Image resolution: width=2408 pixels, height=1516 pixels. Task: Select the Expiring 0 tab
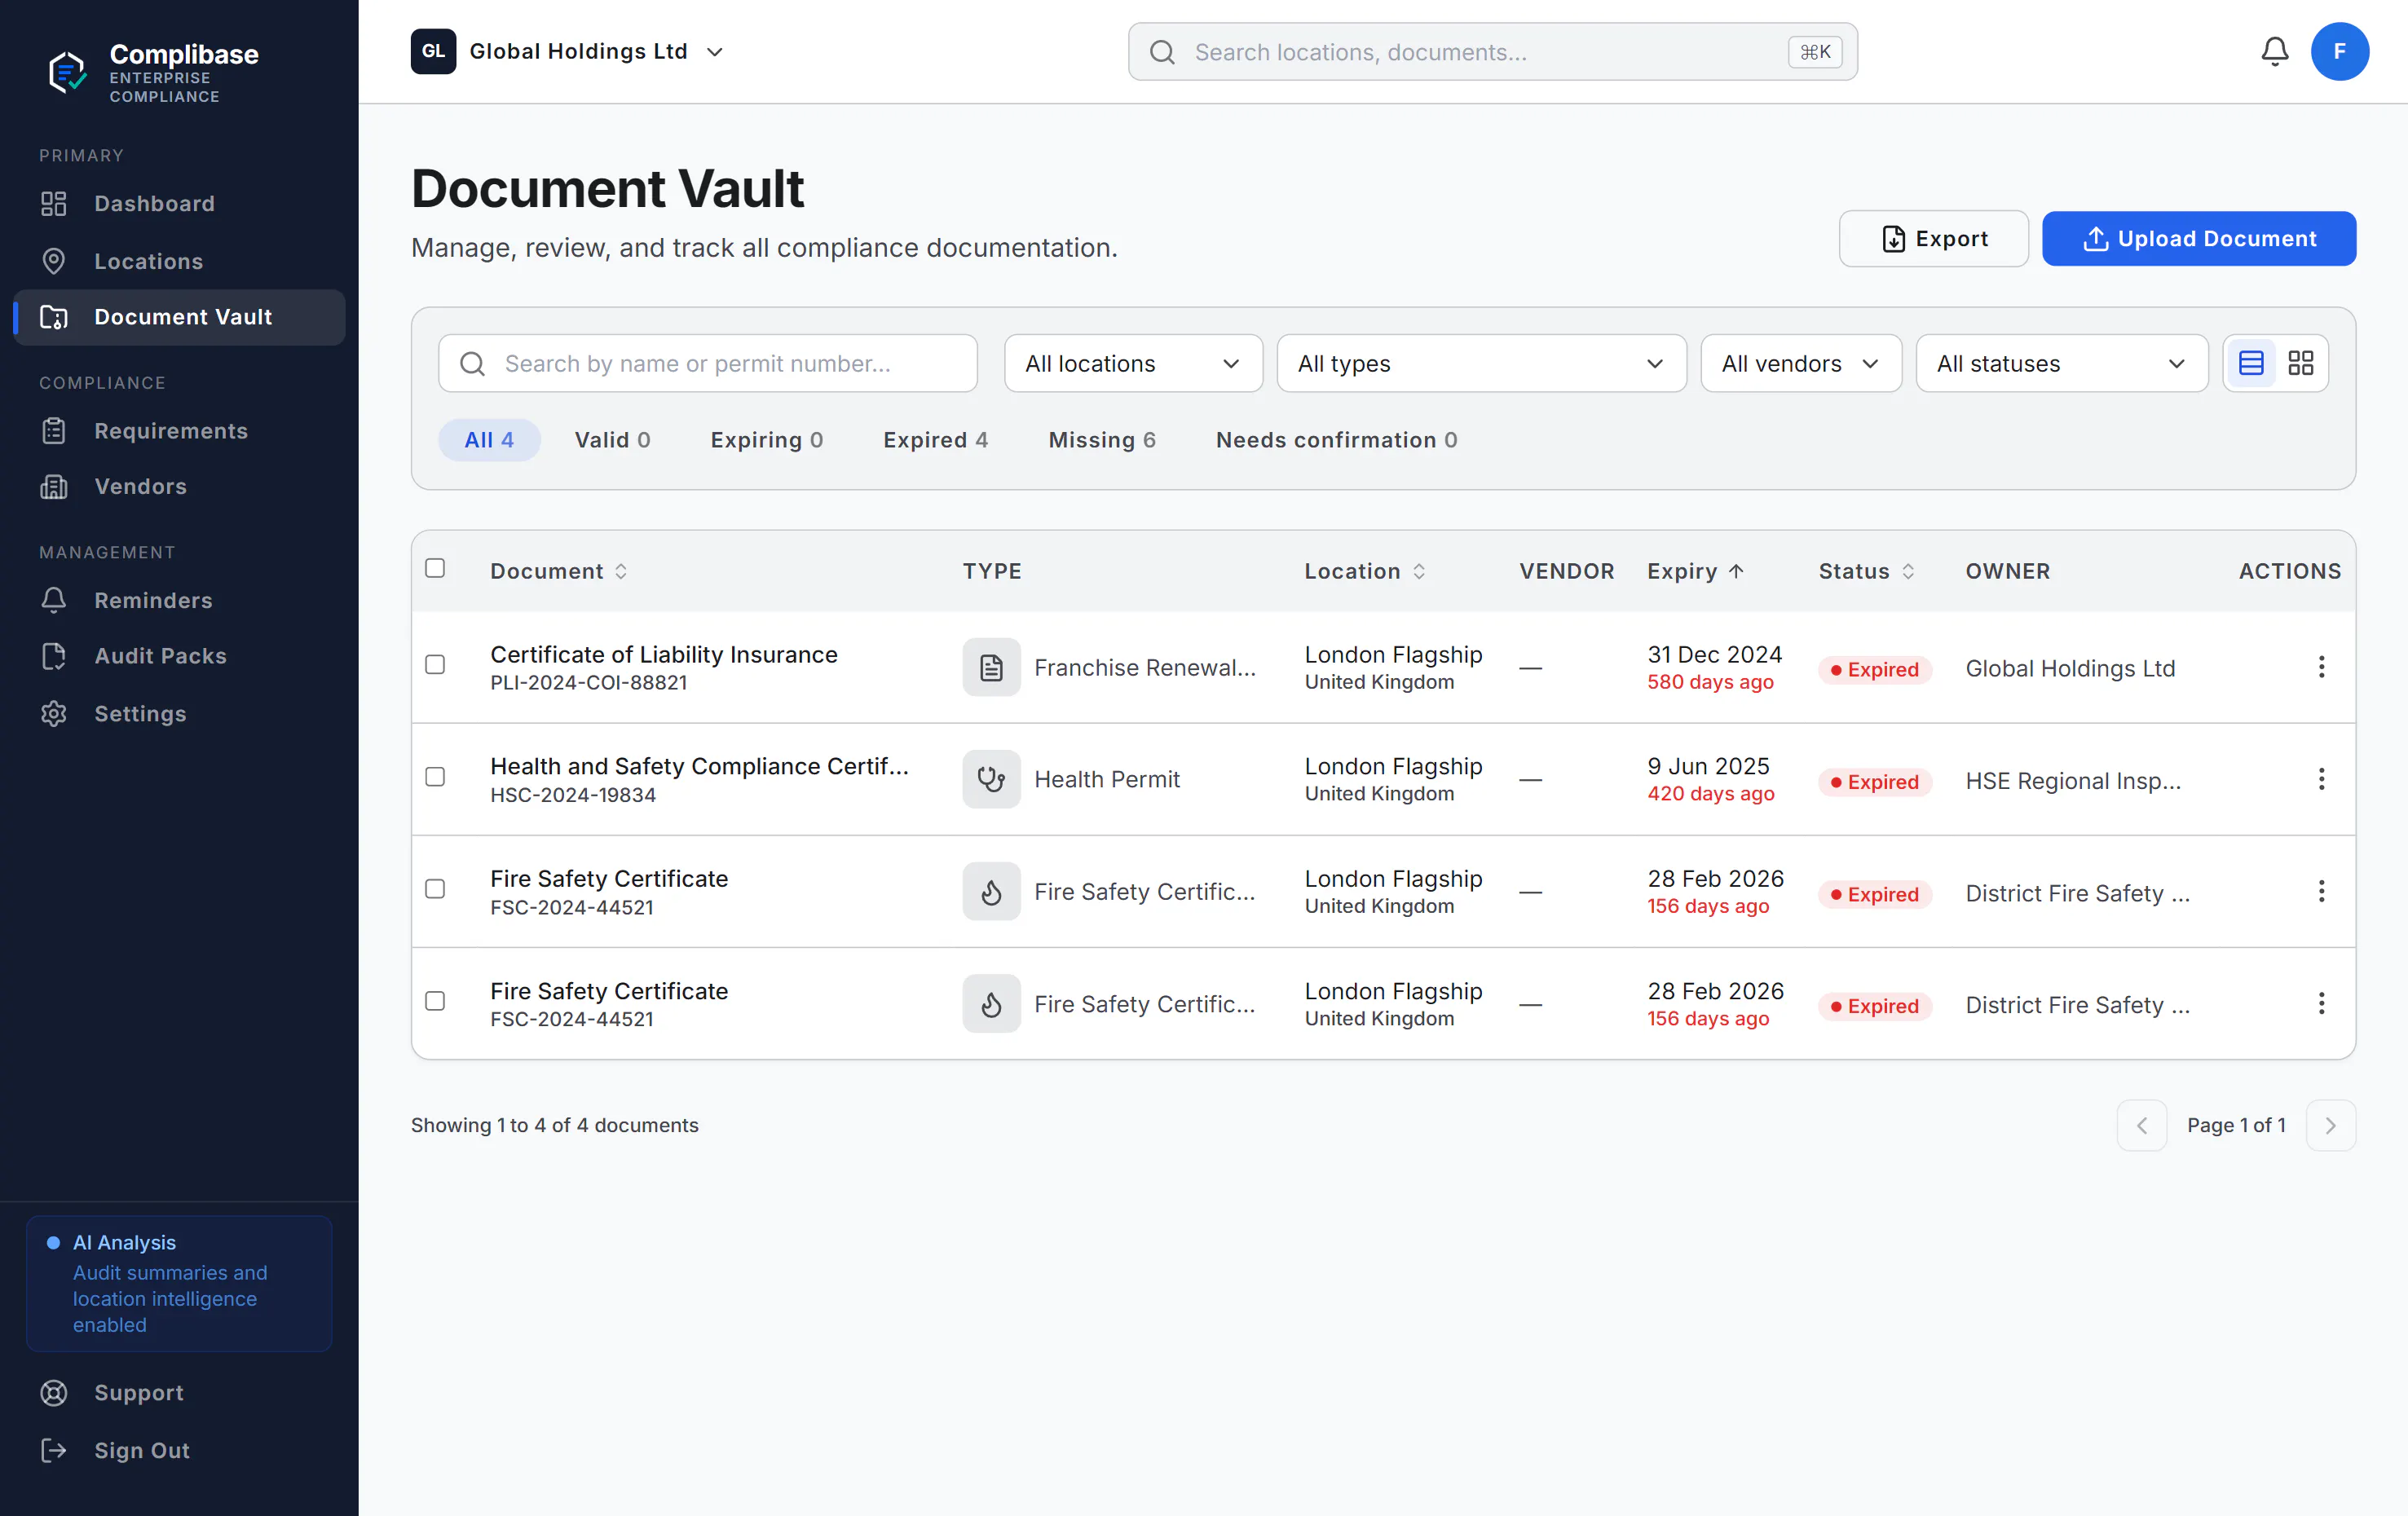(x=766, y=440)
